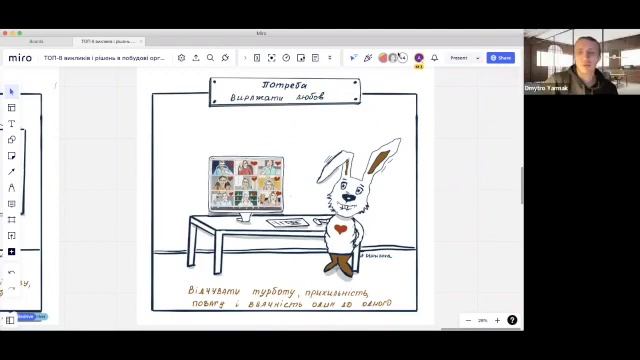The image size is (640, 360).
Task: Zoom in with the plus button
Action: click(x=497, y=320)
